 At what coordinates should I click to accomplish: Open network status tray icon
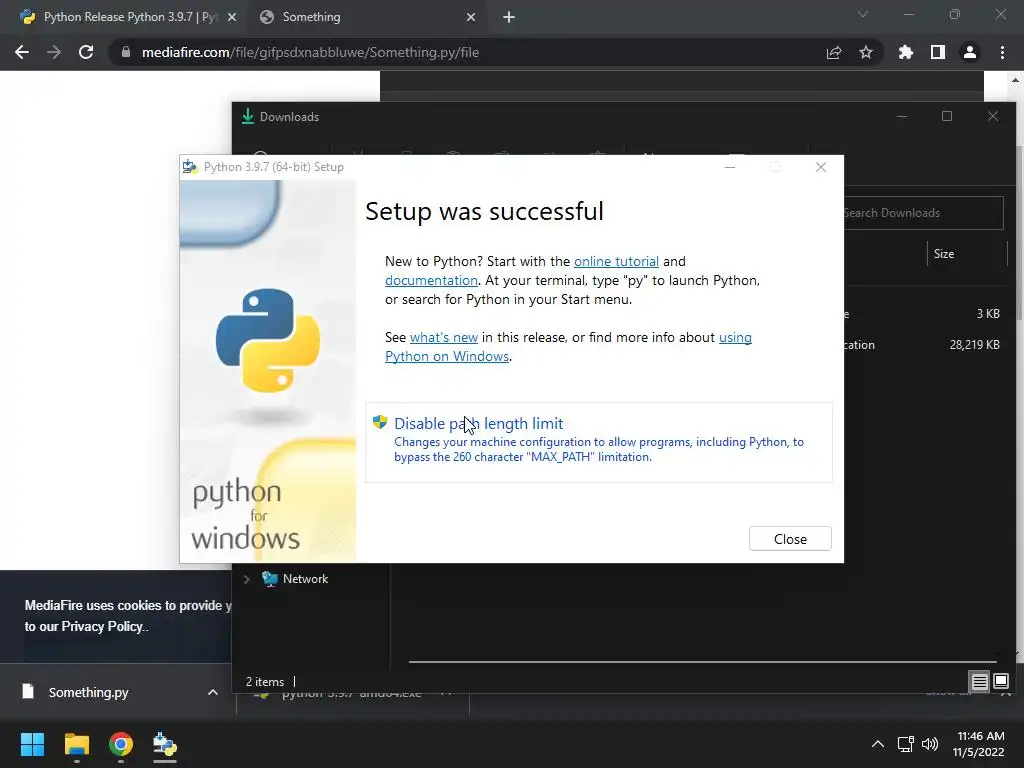906,744
